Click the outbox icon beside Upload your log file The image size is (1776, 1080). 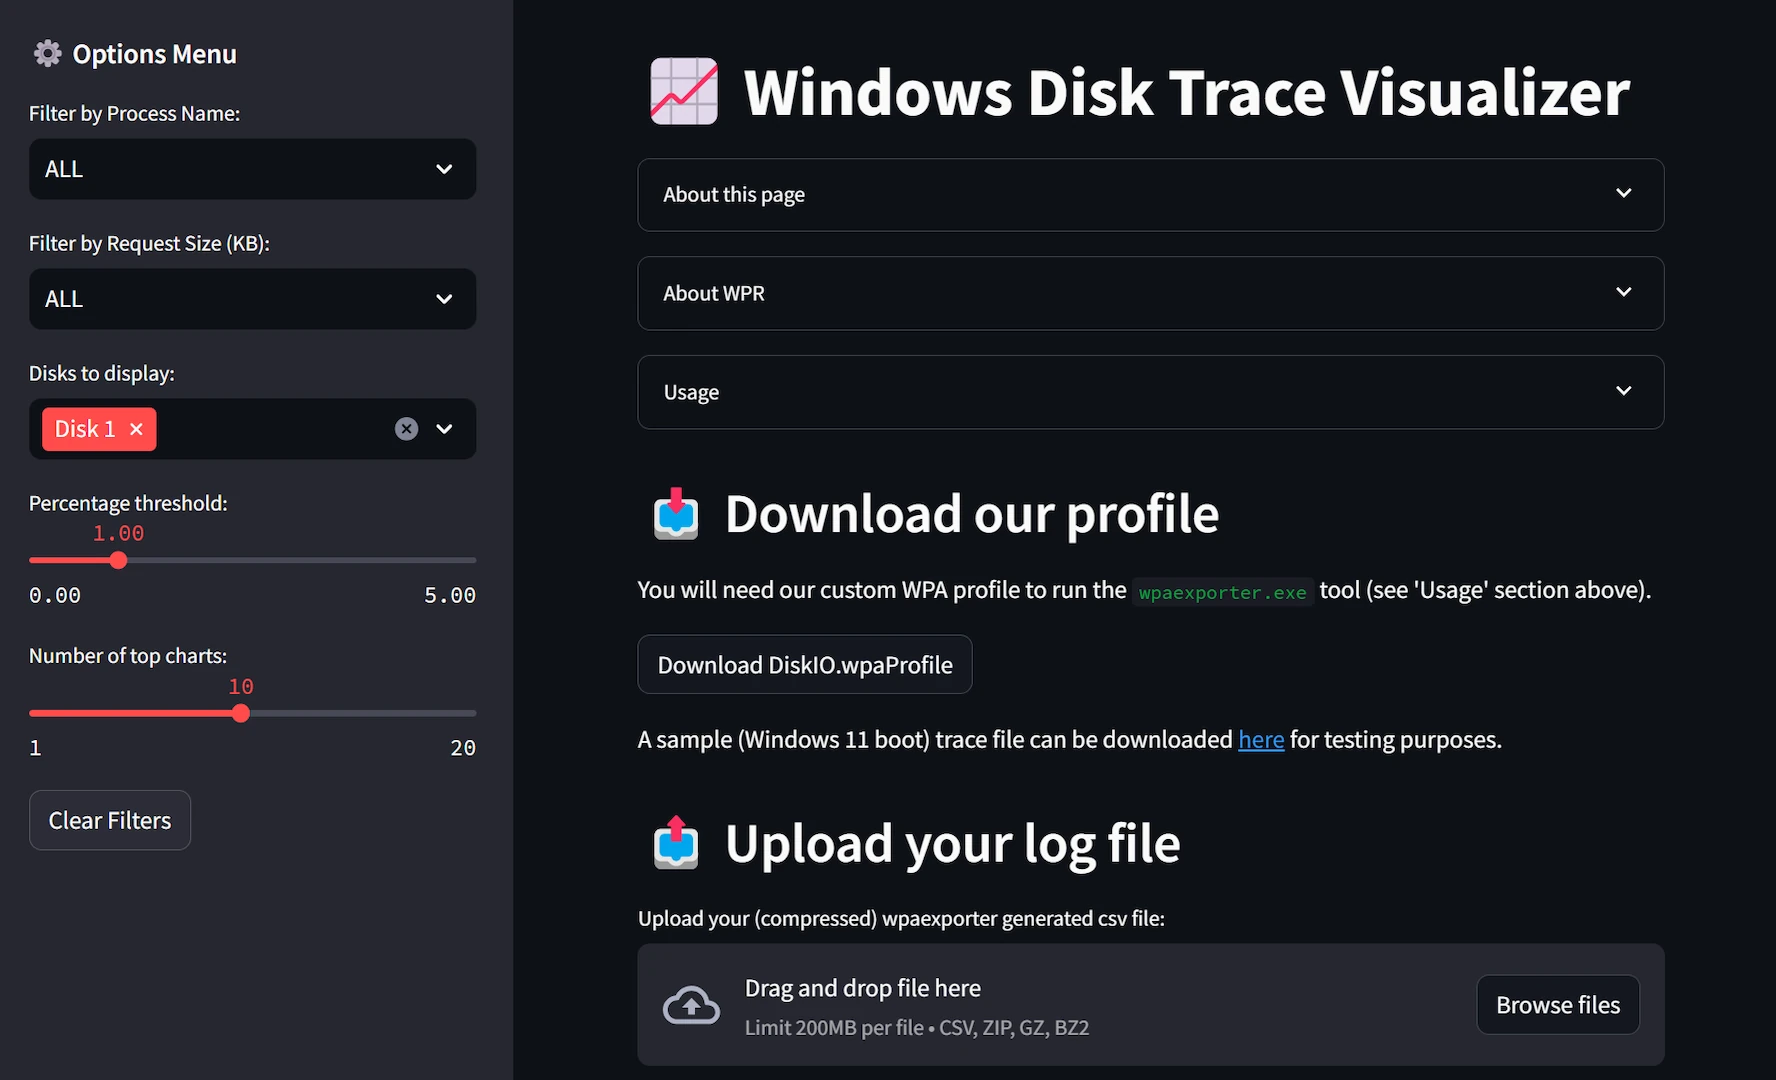(676, 843)
